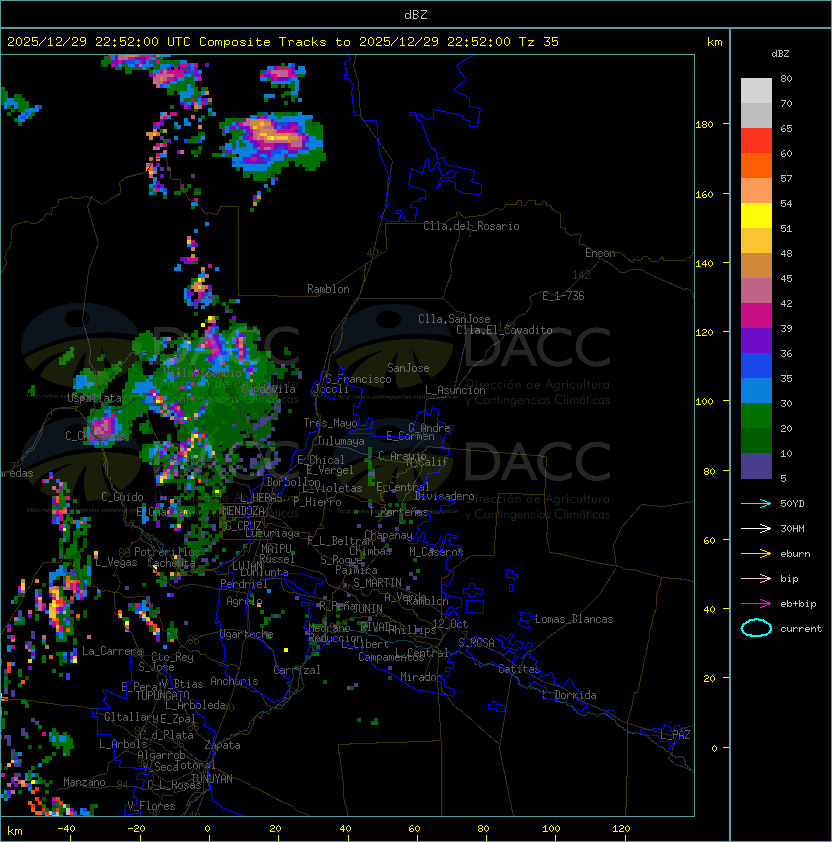Click the 'Manzano' map label
Image resolution: width=832 pixels, height=842 pixels.
click(x=84, y=782)
